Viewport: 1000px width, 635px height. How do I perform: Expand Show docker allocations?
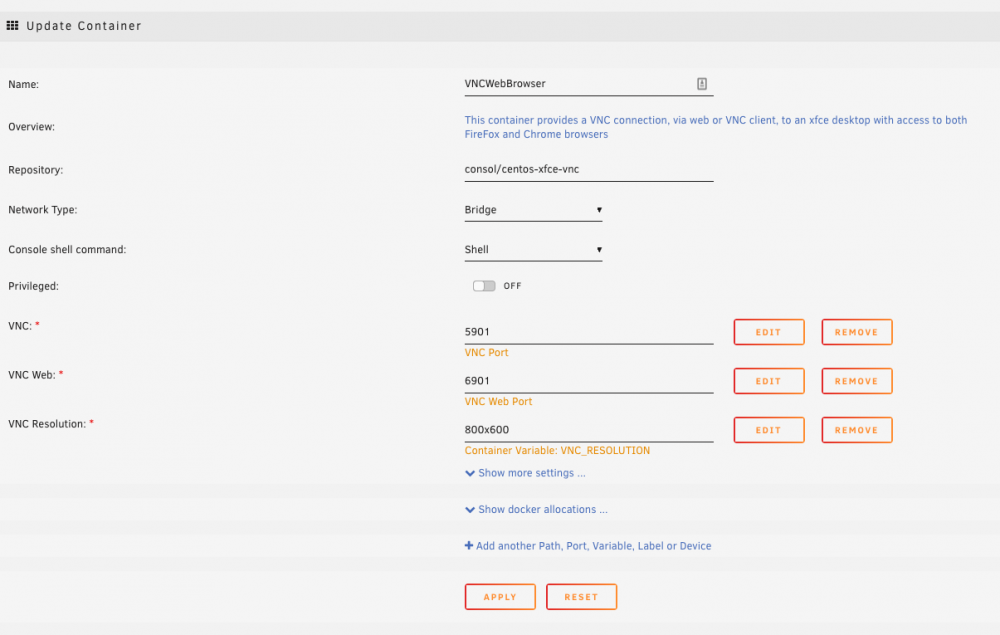[x=536, y=509]
